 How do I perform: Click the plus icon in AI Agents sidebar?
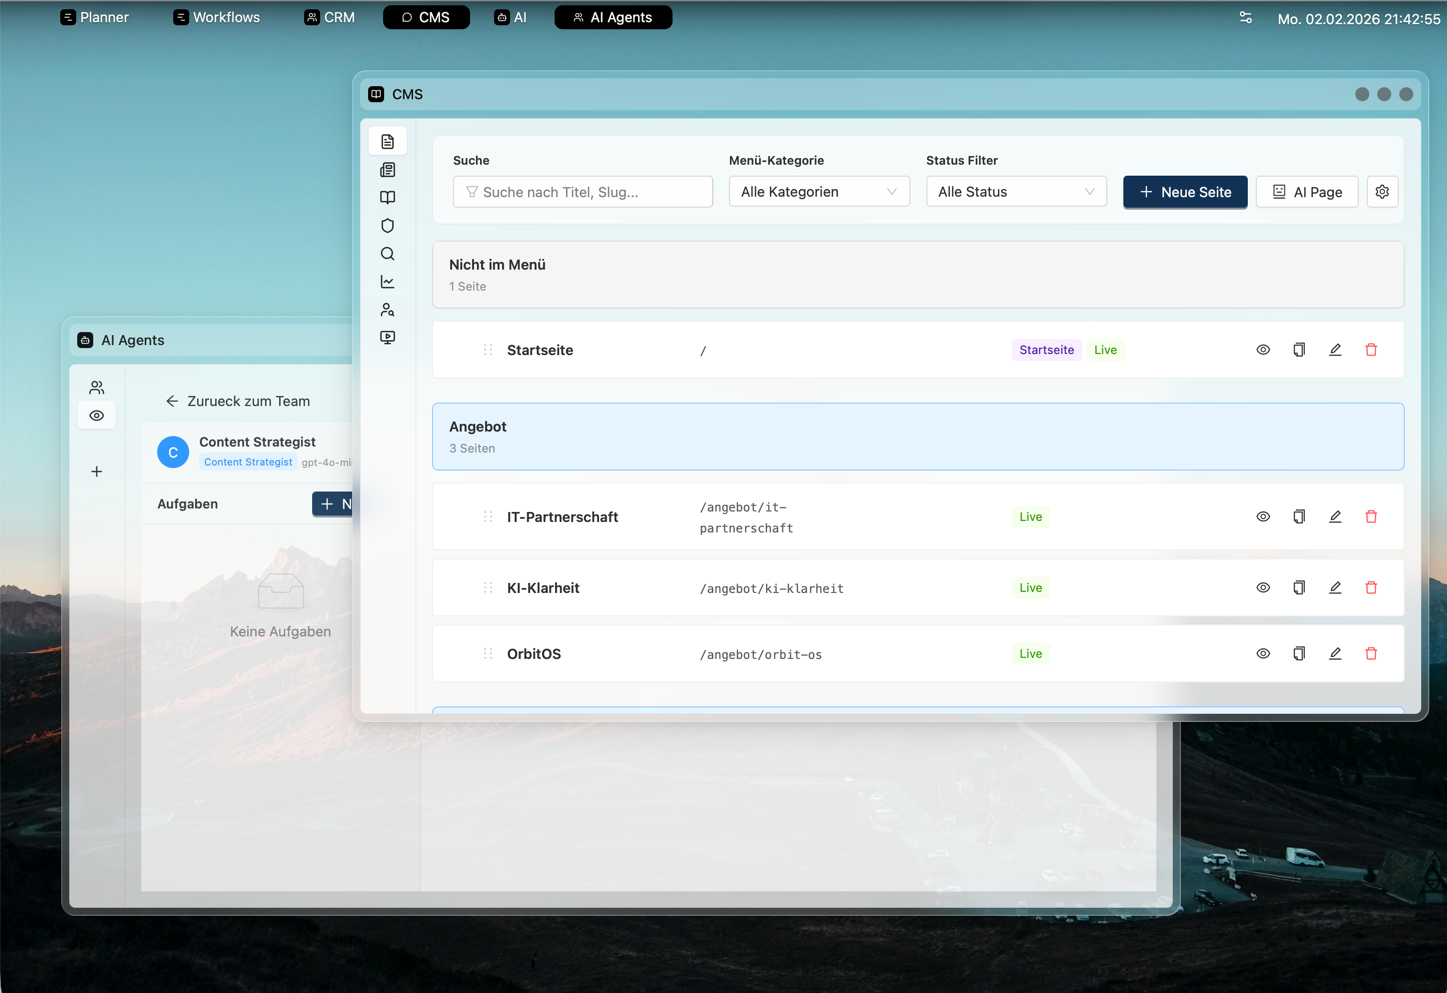(x=97, y=472)
